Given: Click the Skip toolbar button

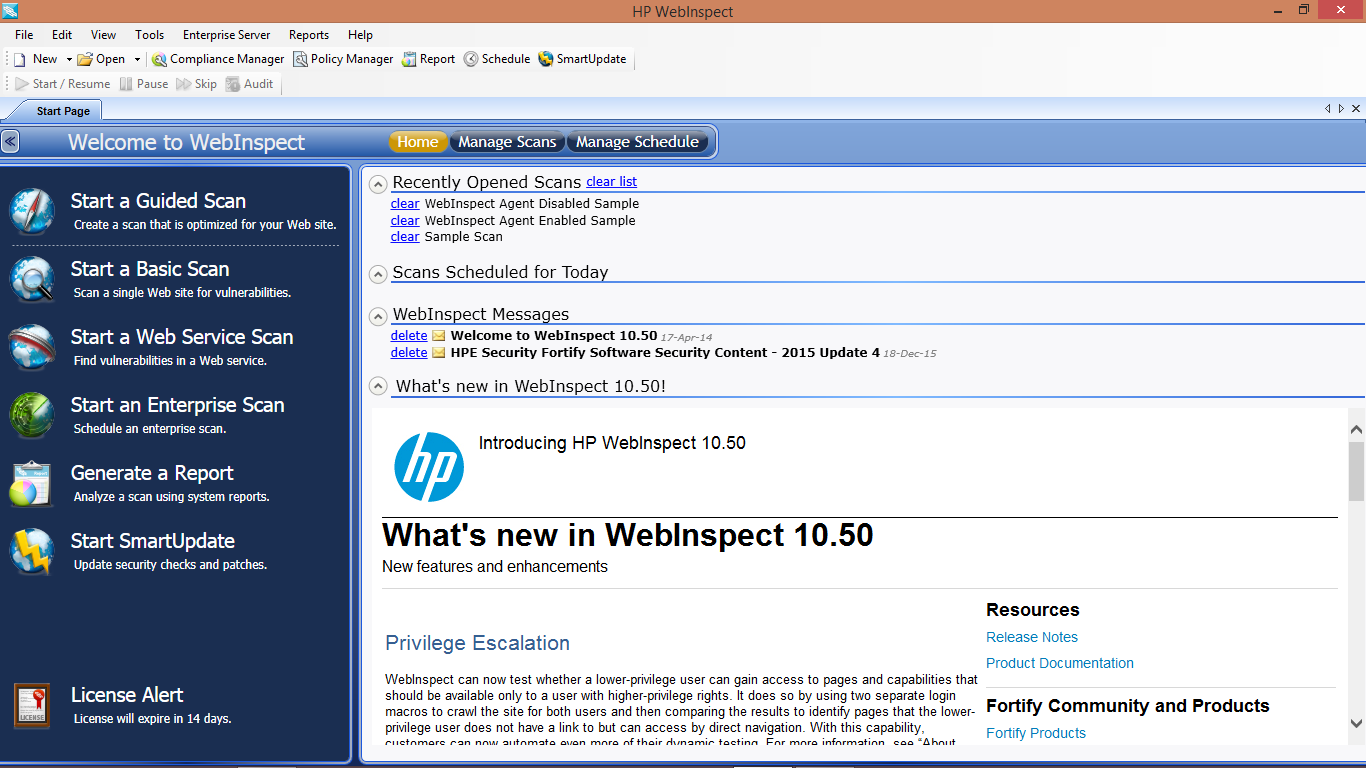Looking at the screenshot, I should pos(196,84).
